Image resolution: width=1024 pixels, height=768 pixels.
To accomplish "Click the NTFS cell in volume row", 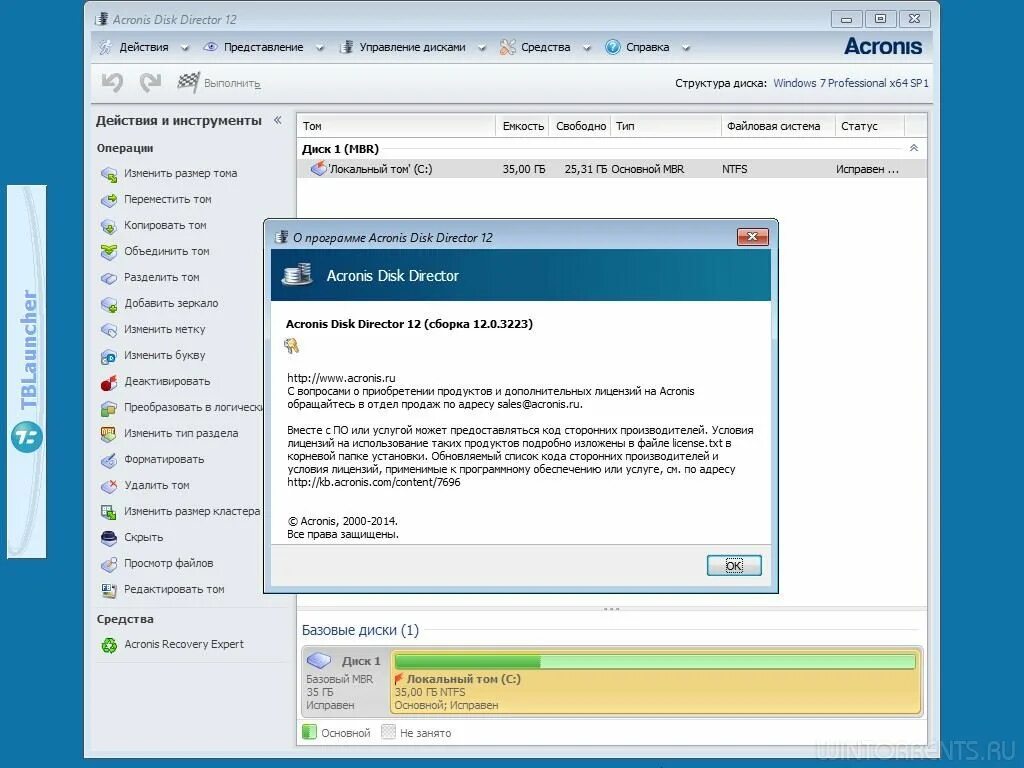I will coord(734,169).
